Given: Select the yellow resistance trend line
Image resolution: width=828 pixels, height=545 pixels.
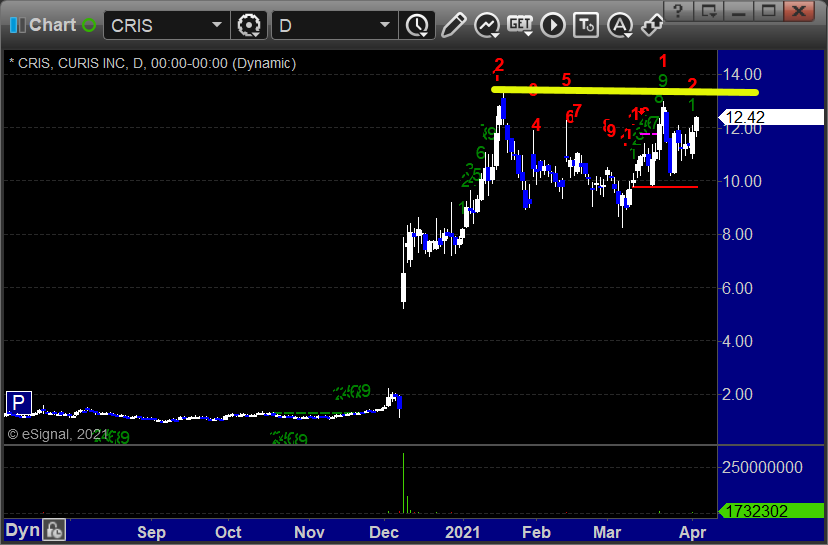Looking at the screenshot, I should click(x=625, y=91).
